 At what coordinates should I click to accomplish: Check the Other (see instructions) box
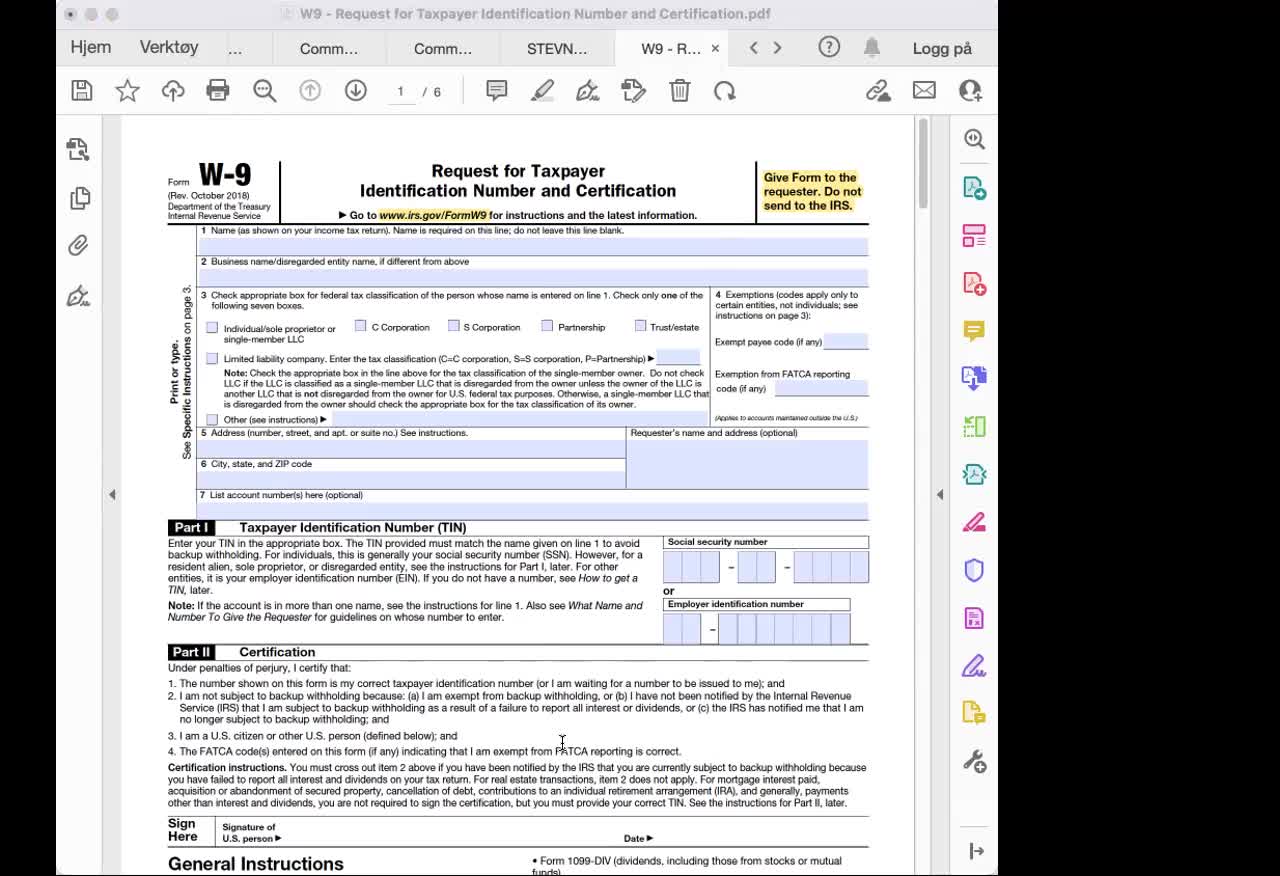coord(212,419)
